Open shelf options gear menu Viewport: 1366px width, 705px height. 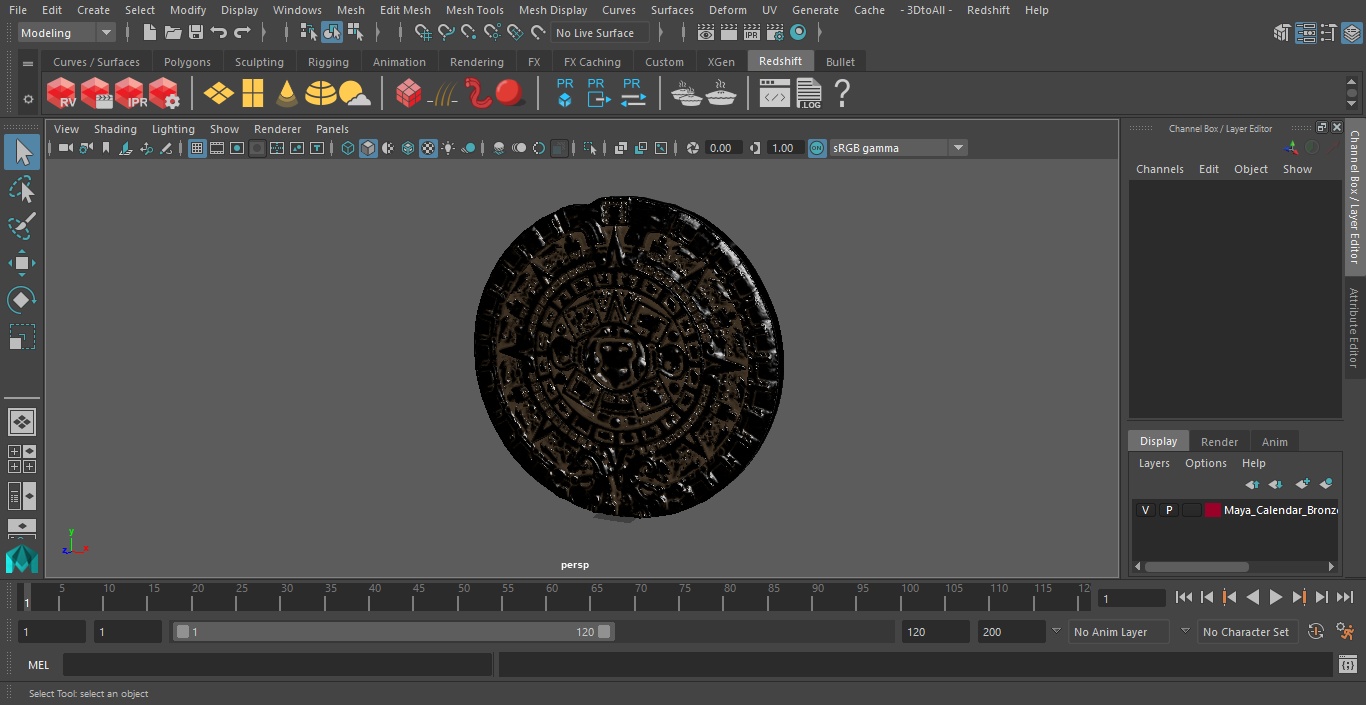pos(27,99)
